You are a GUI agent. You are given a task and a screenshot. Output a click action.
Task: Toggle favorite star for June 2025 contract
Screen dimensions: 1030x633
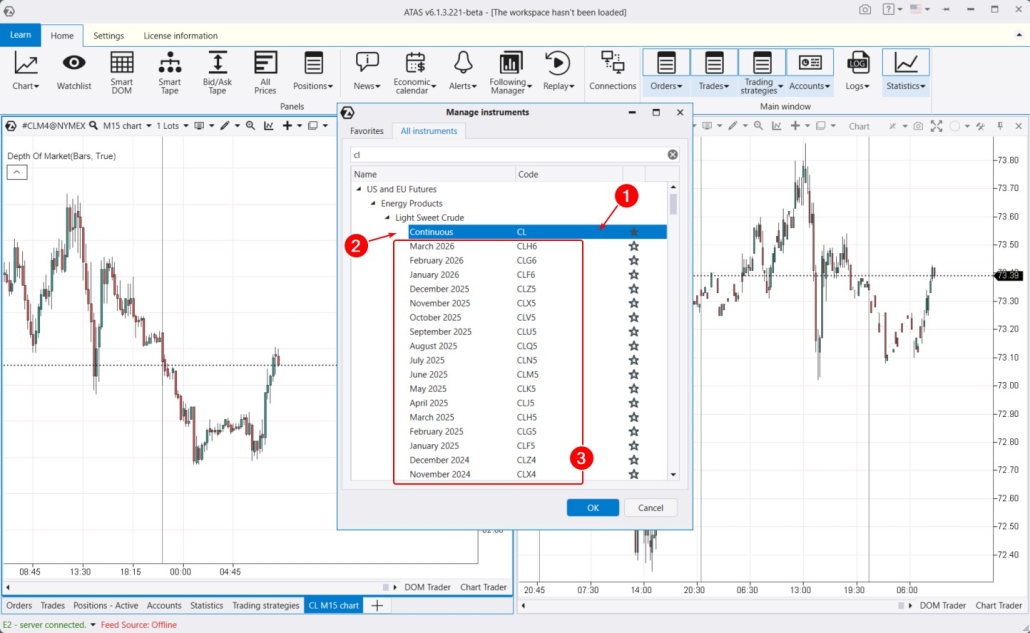633,375
